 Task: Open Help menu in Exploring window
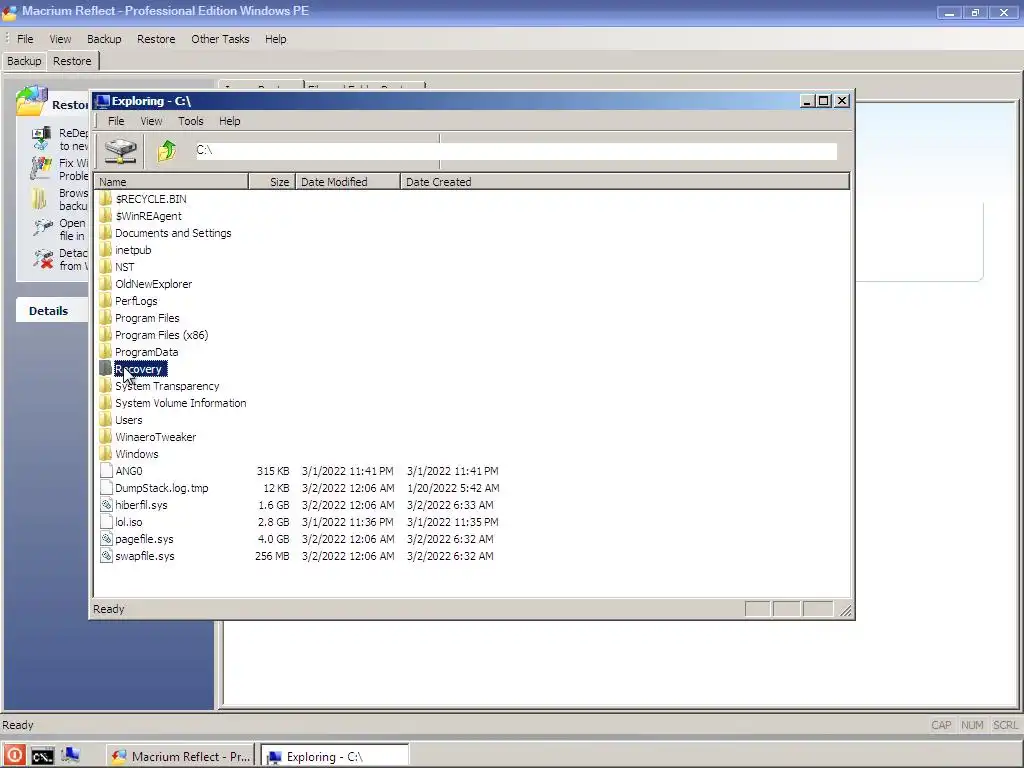coord(229,121)
